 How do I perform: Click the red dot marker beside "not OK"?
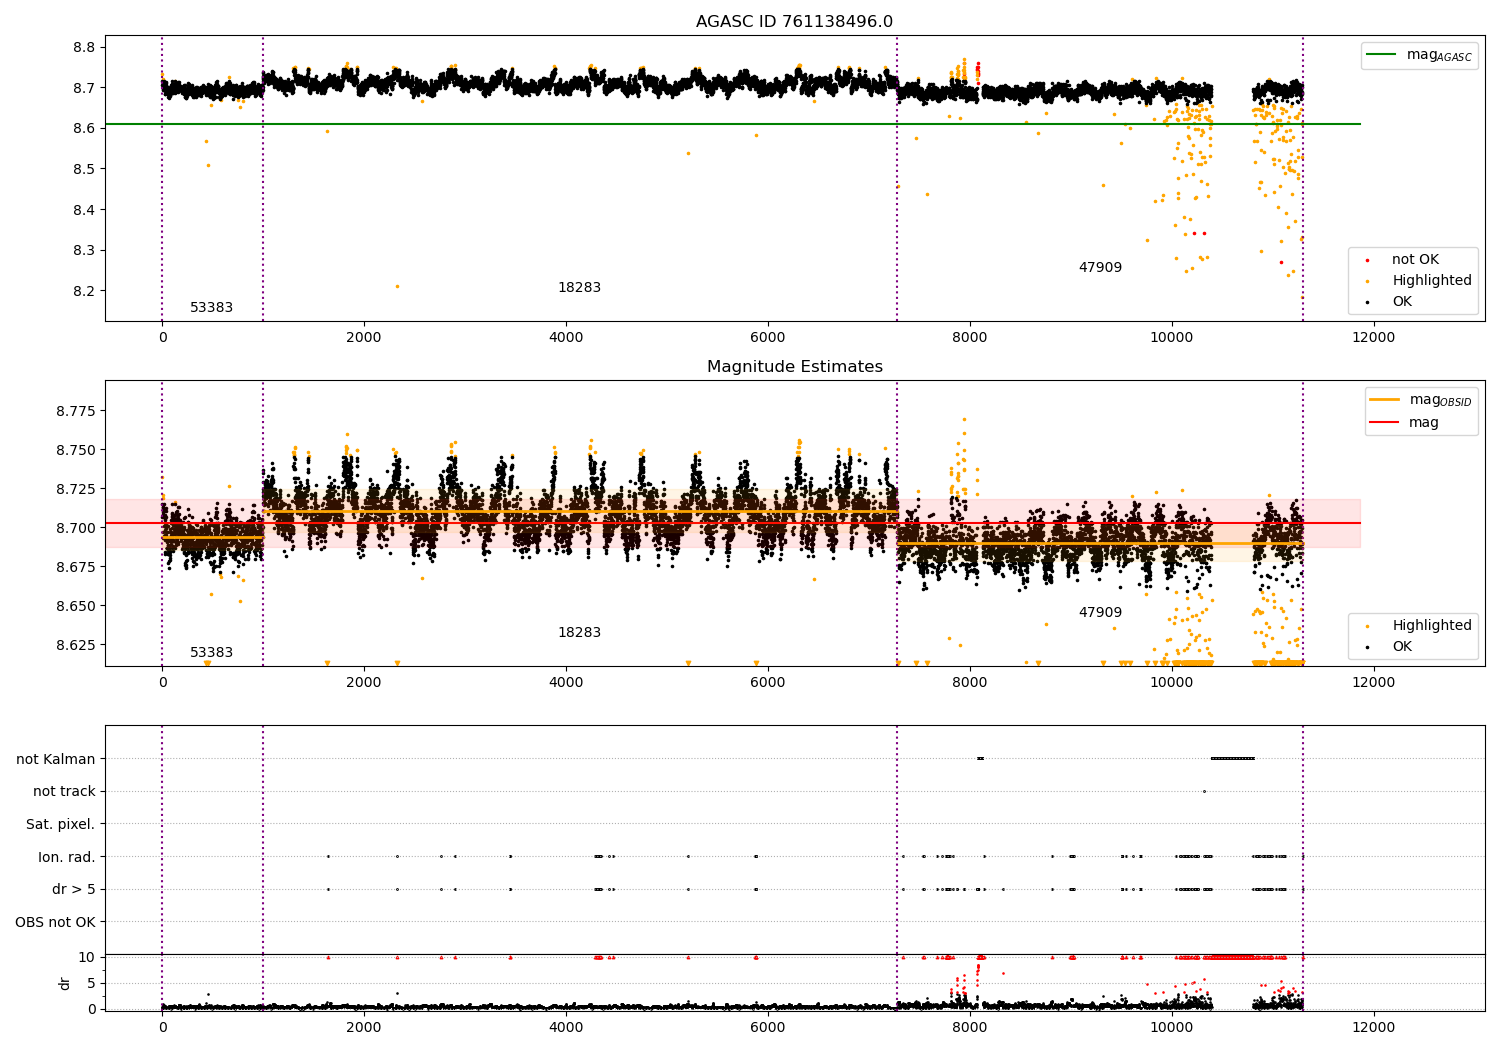coord(1368,260)
